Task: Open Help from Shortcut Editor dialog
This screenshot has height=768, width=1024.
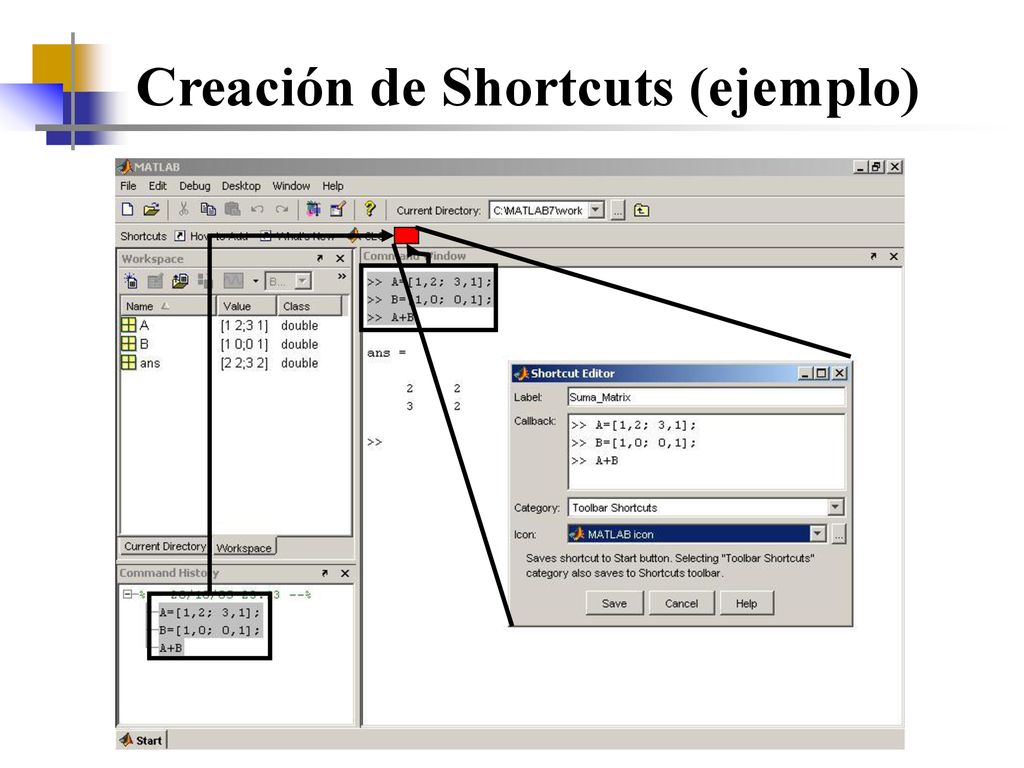Action: [x=746, y=603]
